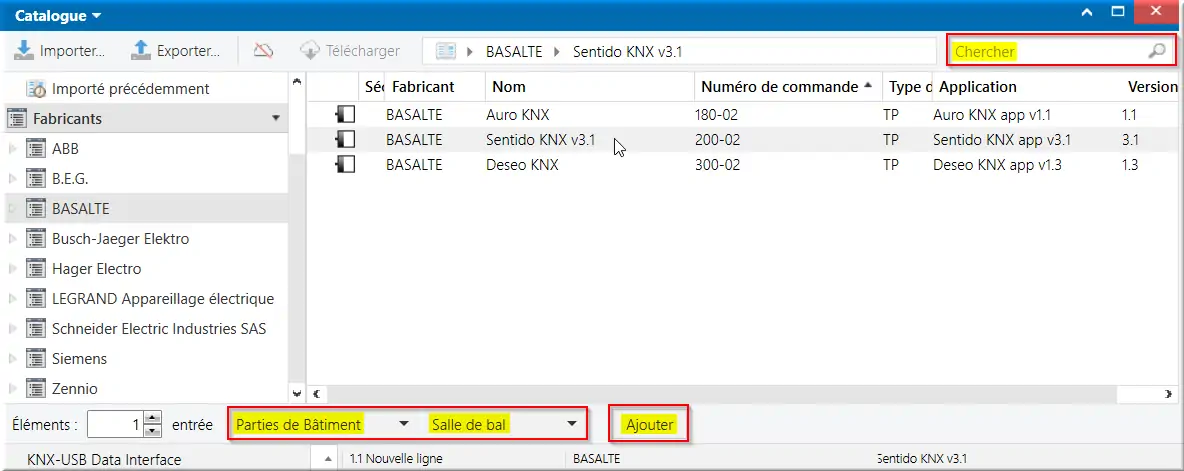Click the magnifying glass search icon
This screenshot has height=471, width=1184.
[x=1157, y=51]
